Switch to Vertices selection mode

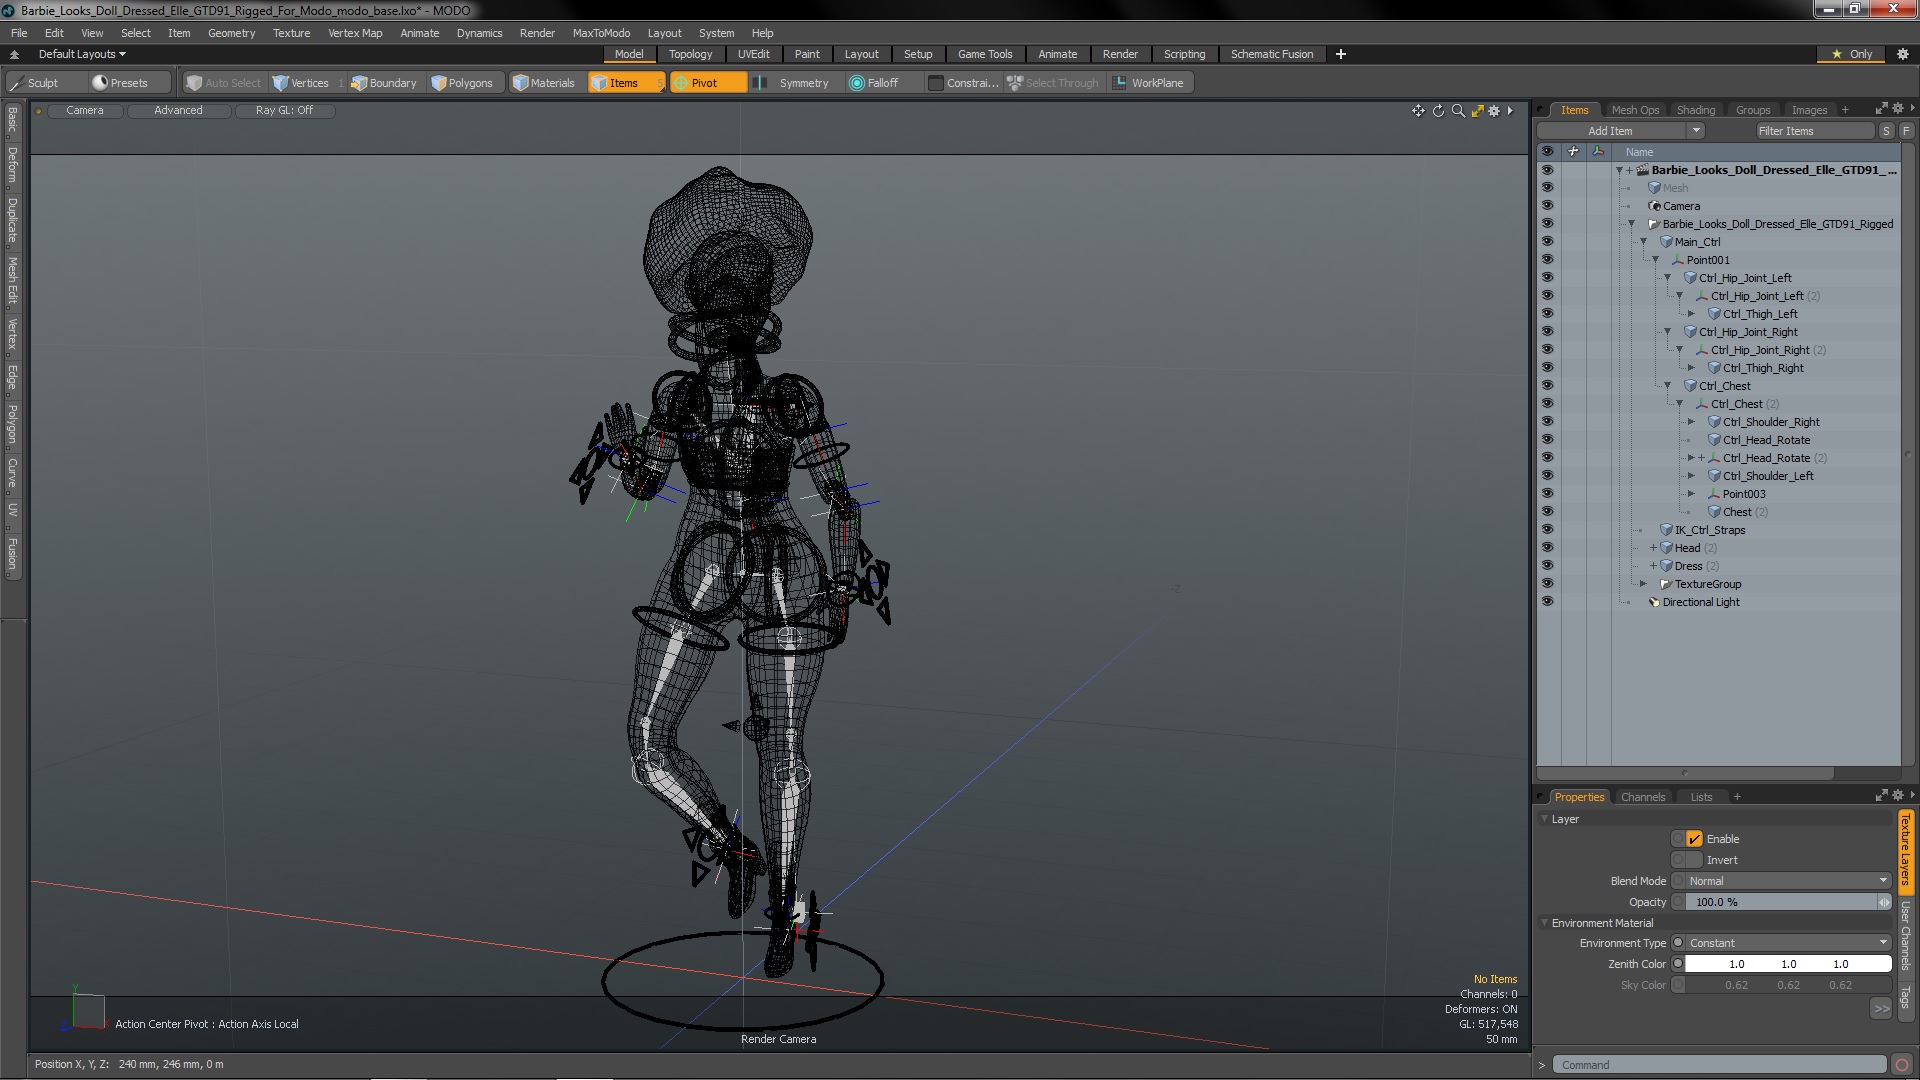(301, 83)
